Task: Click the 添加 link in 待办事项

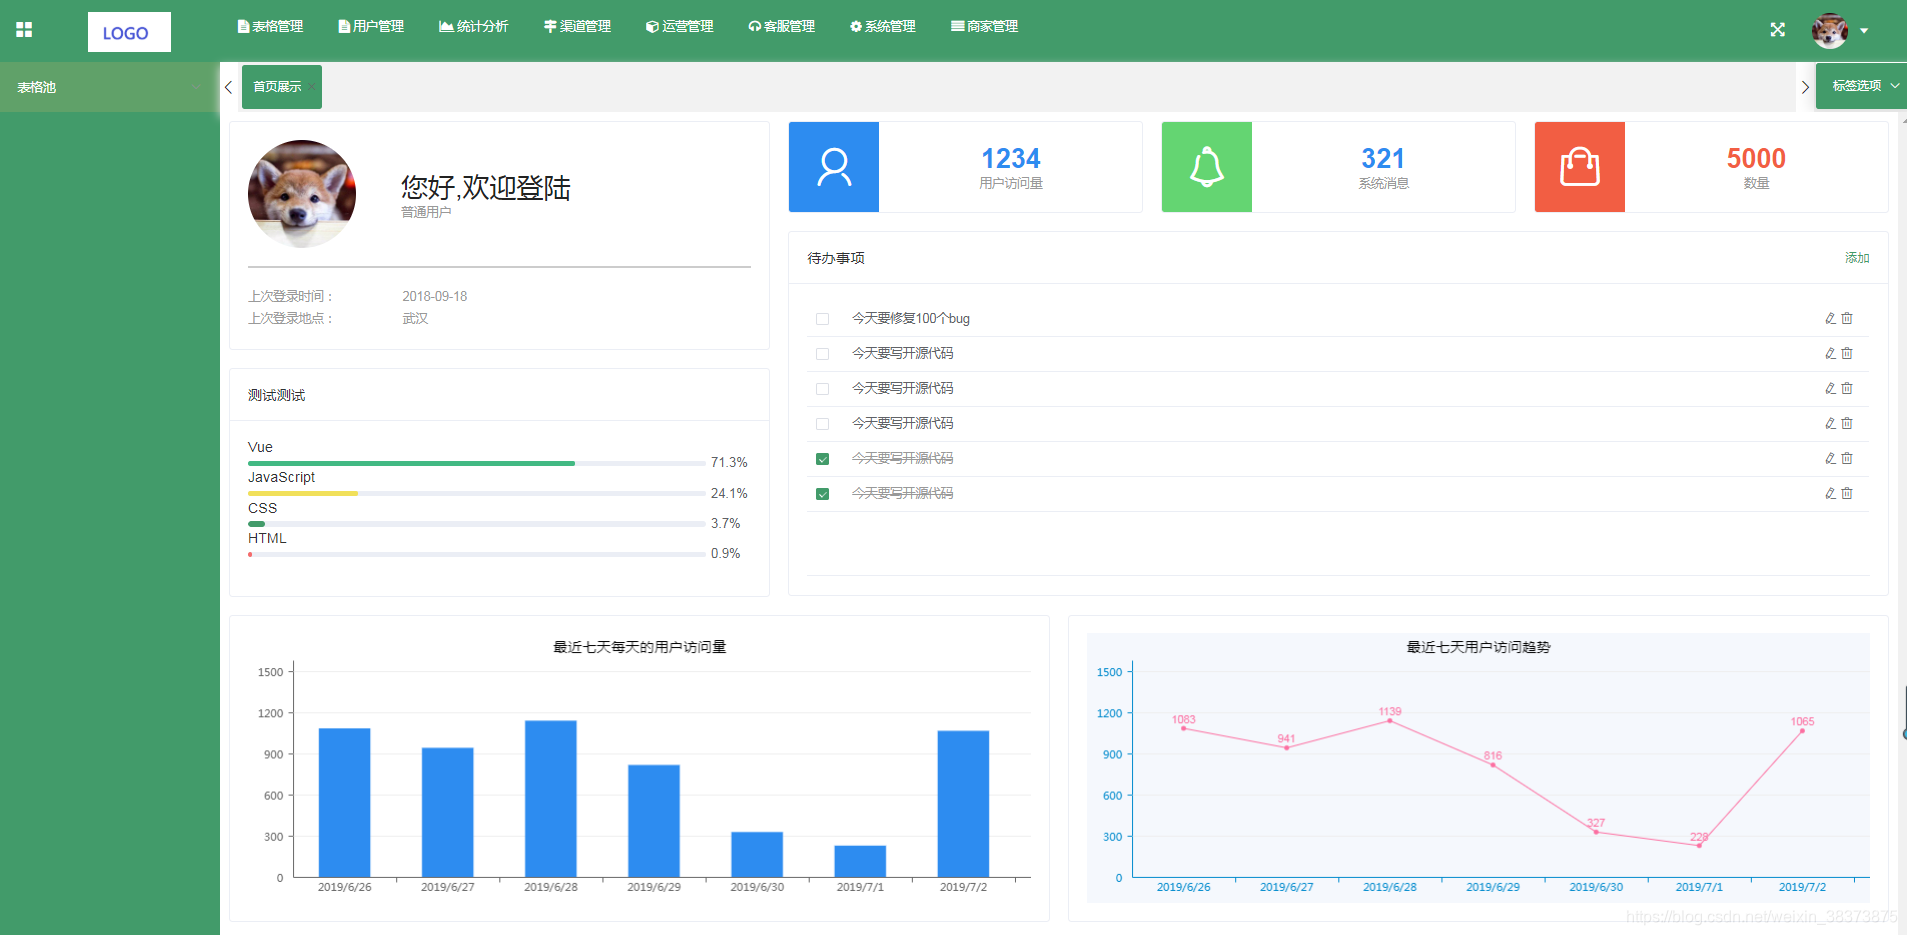Action: [1857, 258]
